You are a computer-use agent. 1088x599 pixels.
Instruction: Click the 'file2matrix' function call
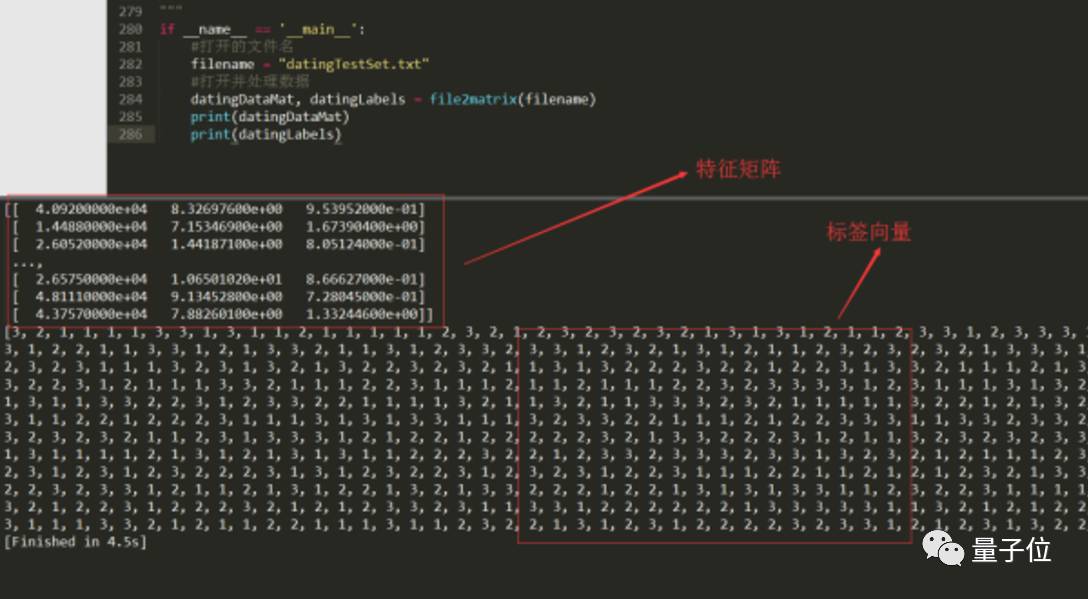point(473,99)
